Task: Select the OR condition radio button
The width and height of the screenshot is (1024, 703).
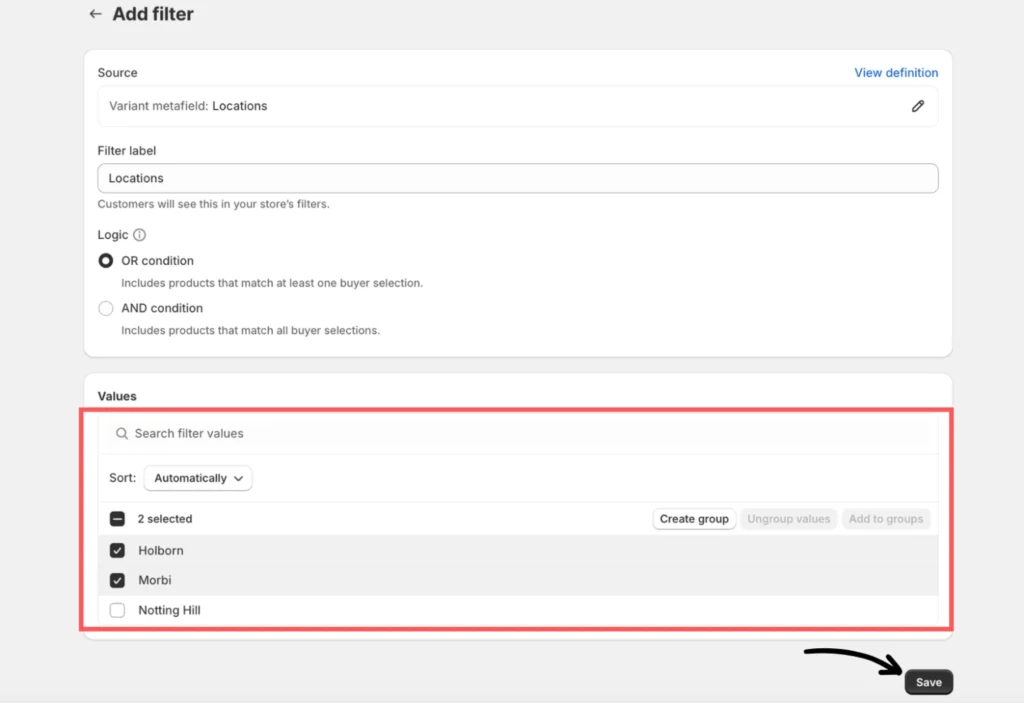Action: tap(106, 261)
